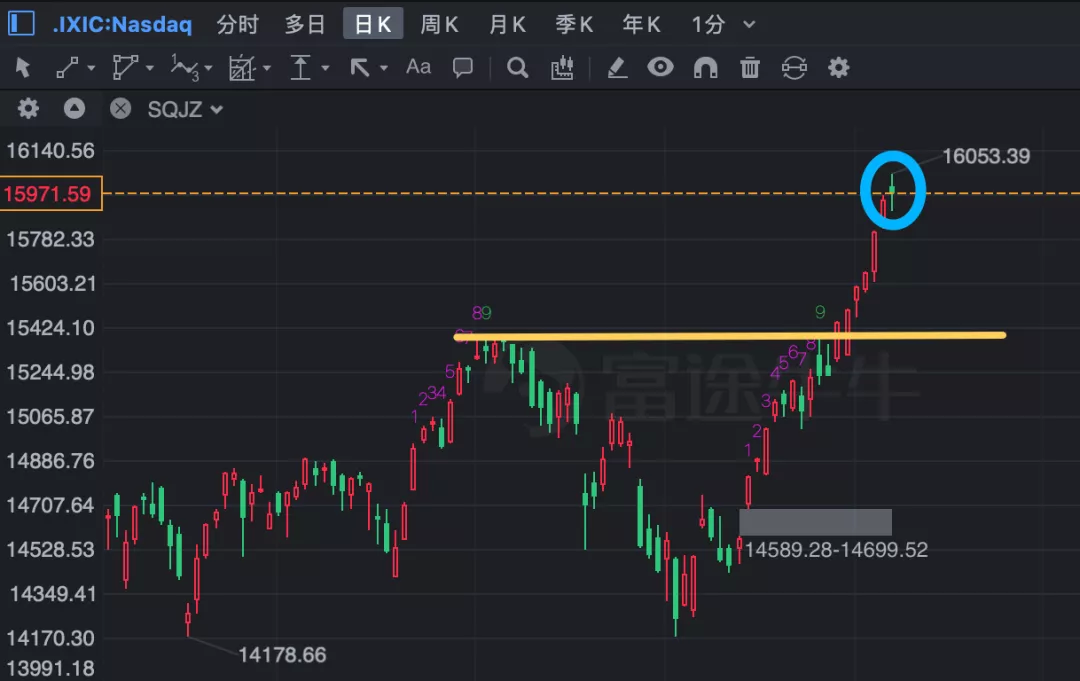Switch to the 月K monthly tab
This screenshot has height=681, width=1080.
click(x=507, y=25)
